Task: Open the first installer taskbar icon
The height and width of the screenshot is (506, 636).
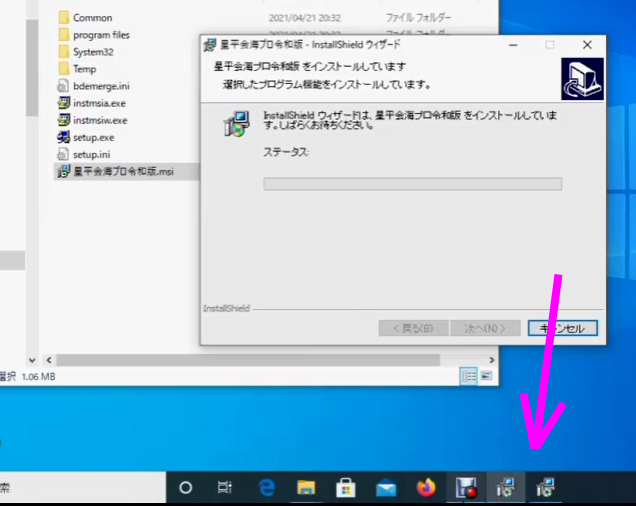Action: coord(505,487)
